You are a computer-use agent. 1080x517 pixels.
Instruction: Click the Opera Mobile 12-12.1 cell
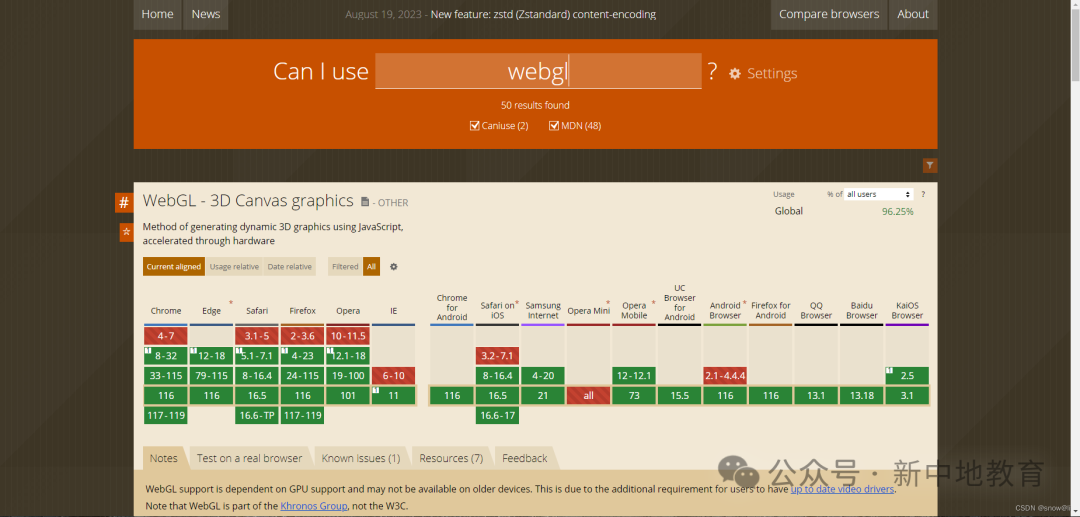coord(634,376)
